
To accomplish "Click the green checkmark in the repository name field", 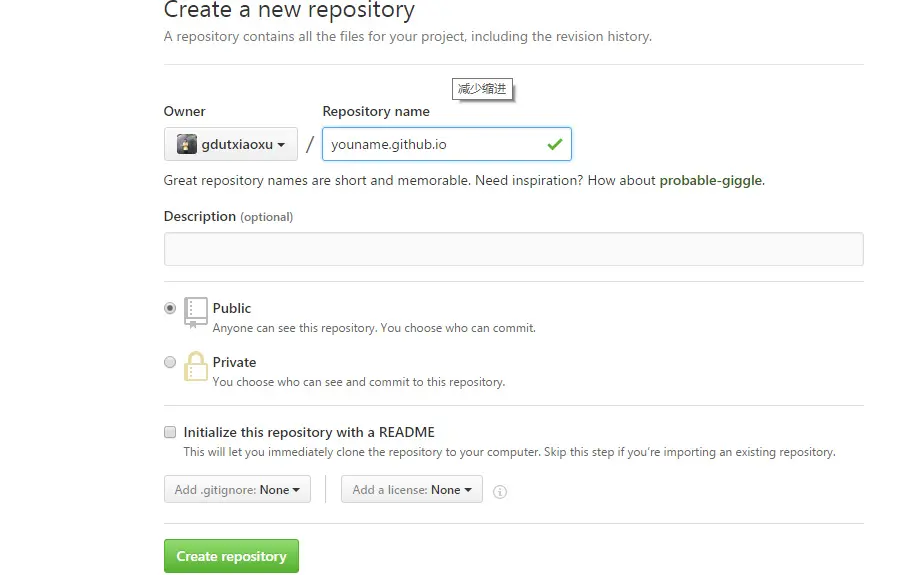I will (555, 144).
